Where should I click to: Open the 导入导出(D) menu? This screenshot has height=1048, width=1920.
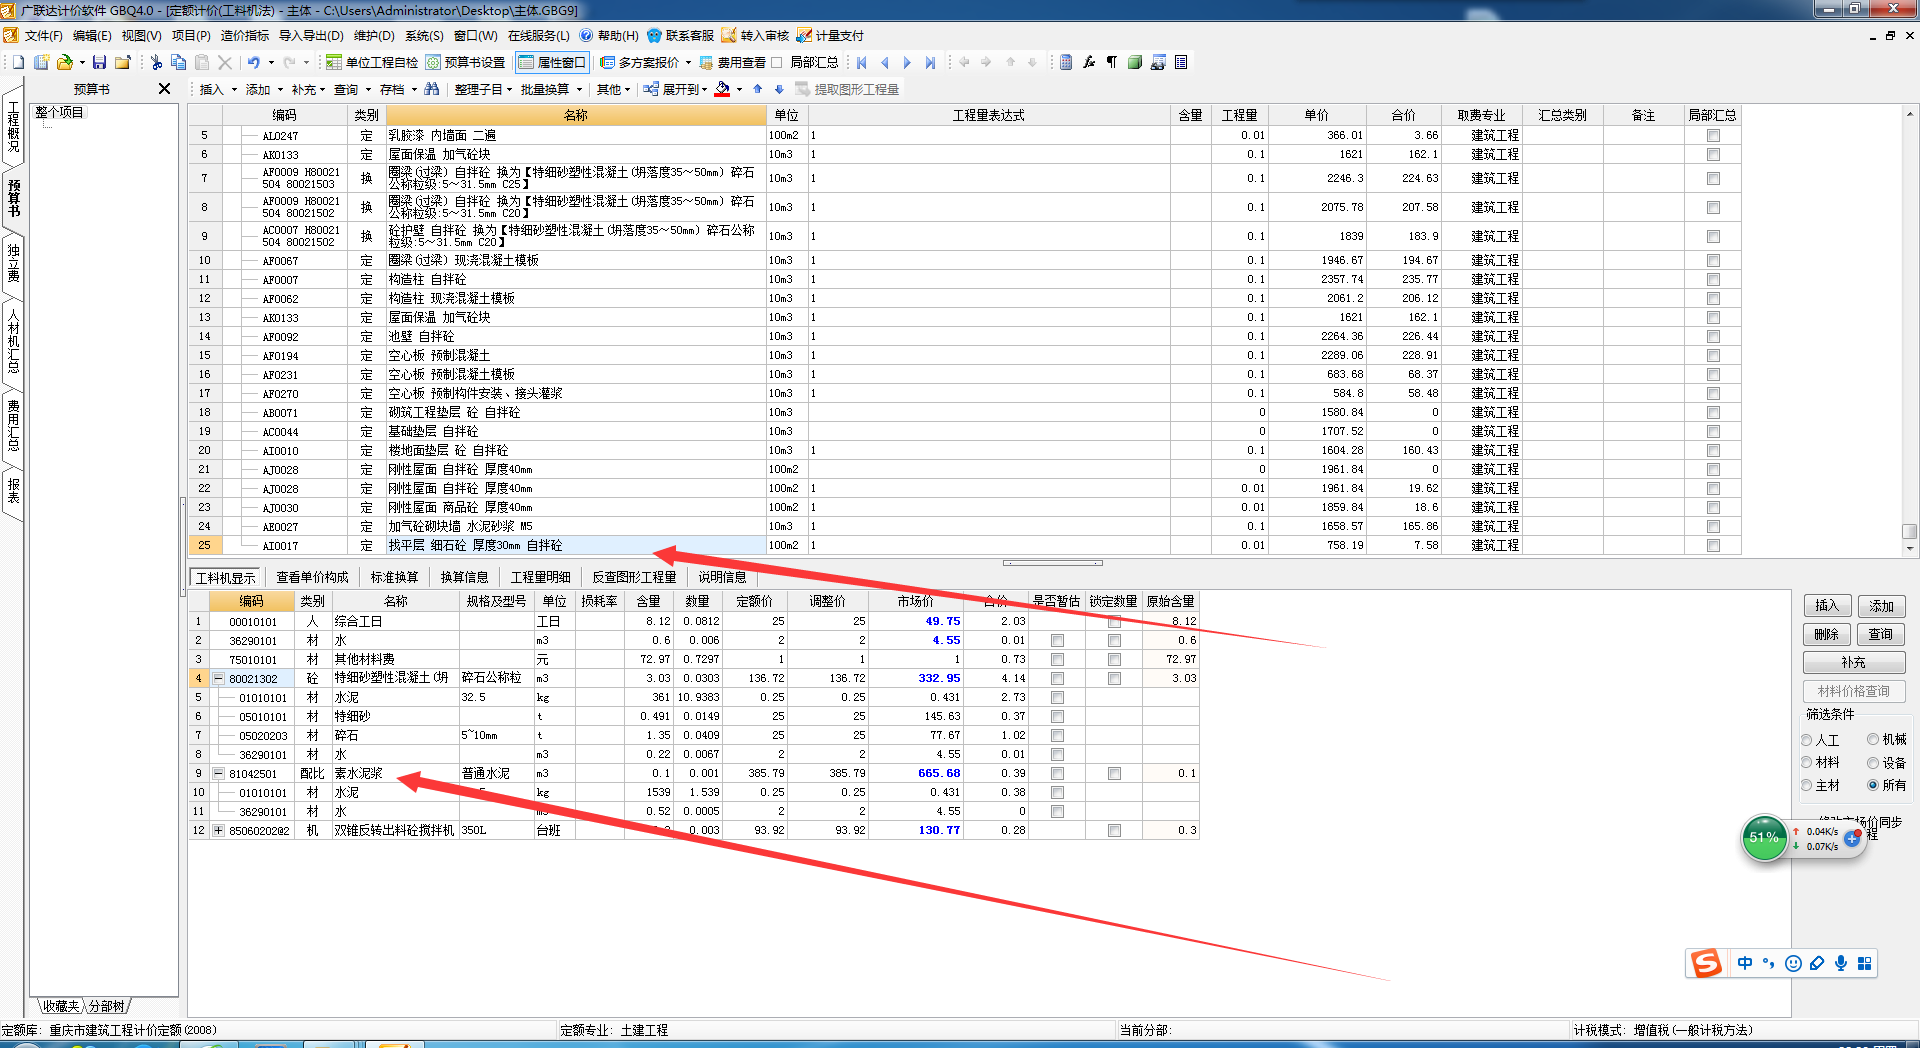pos(310,35)
